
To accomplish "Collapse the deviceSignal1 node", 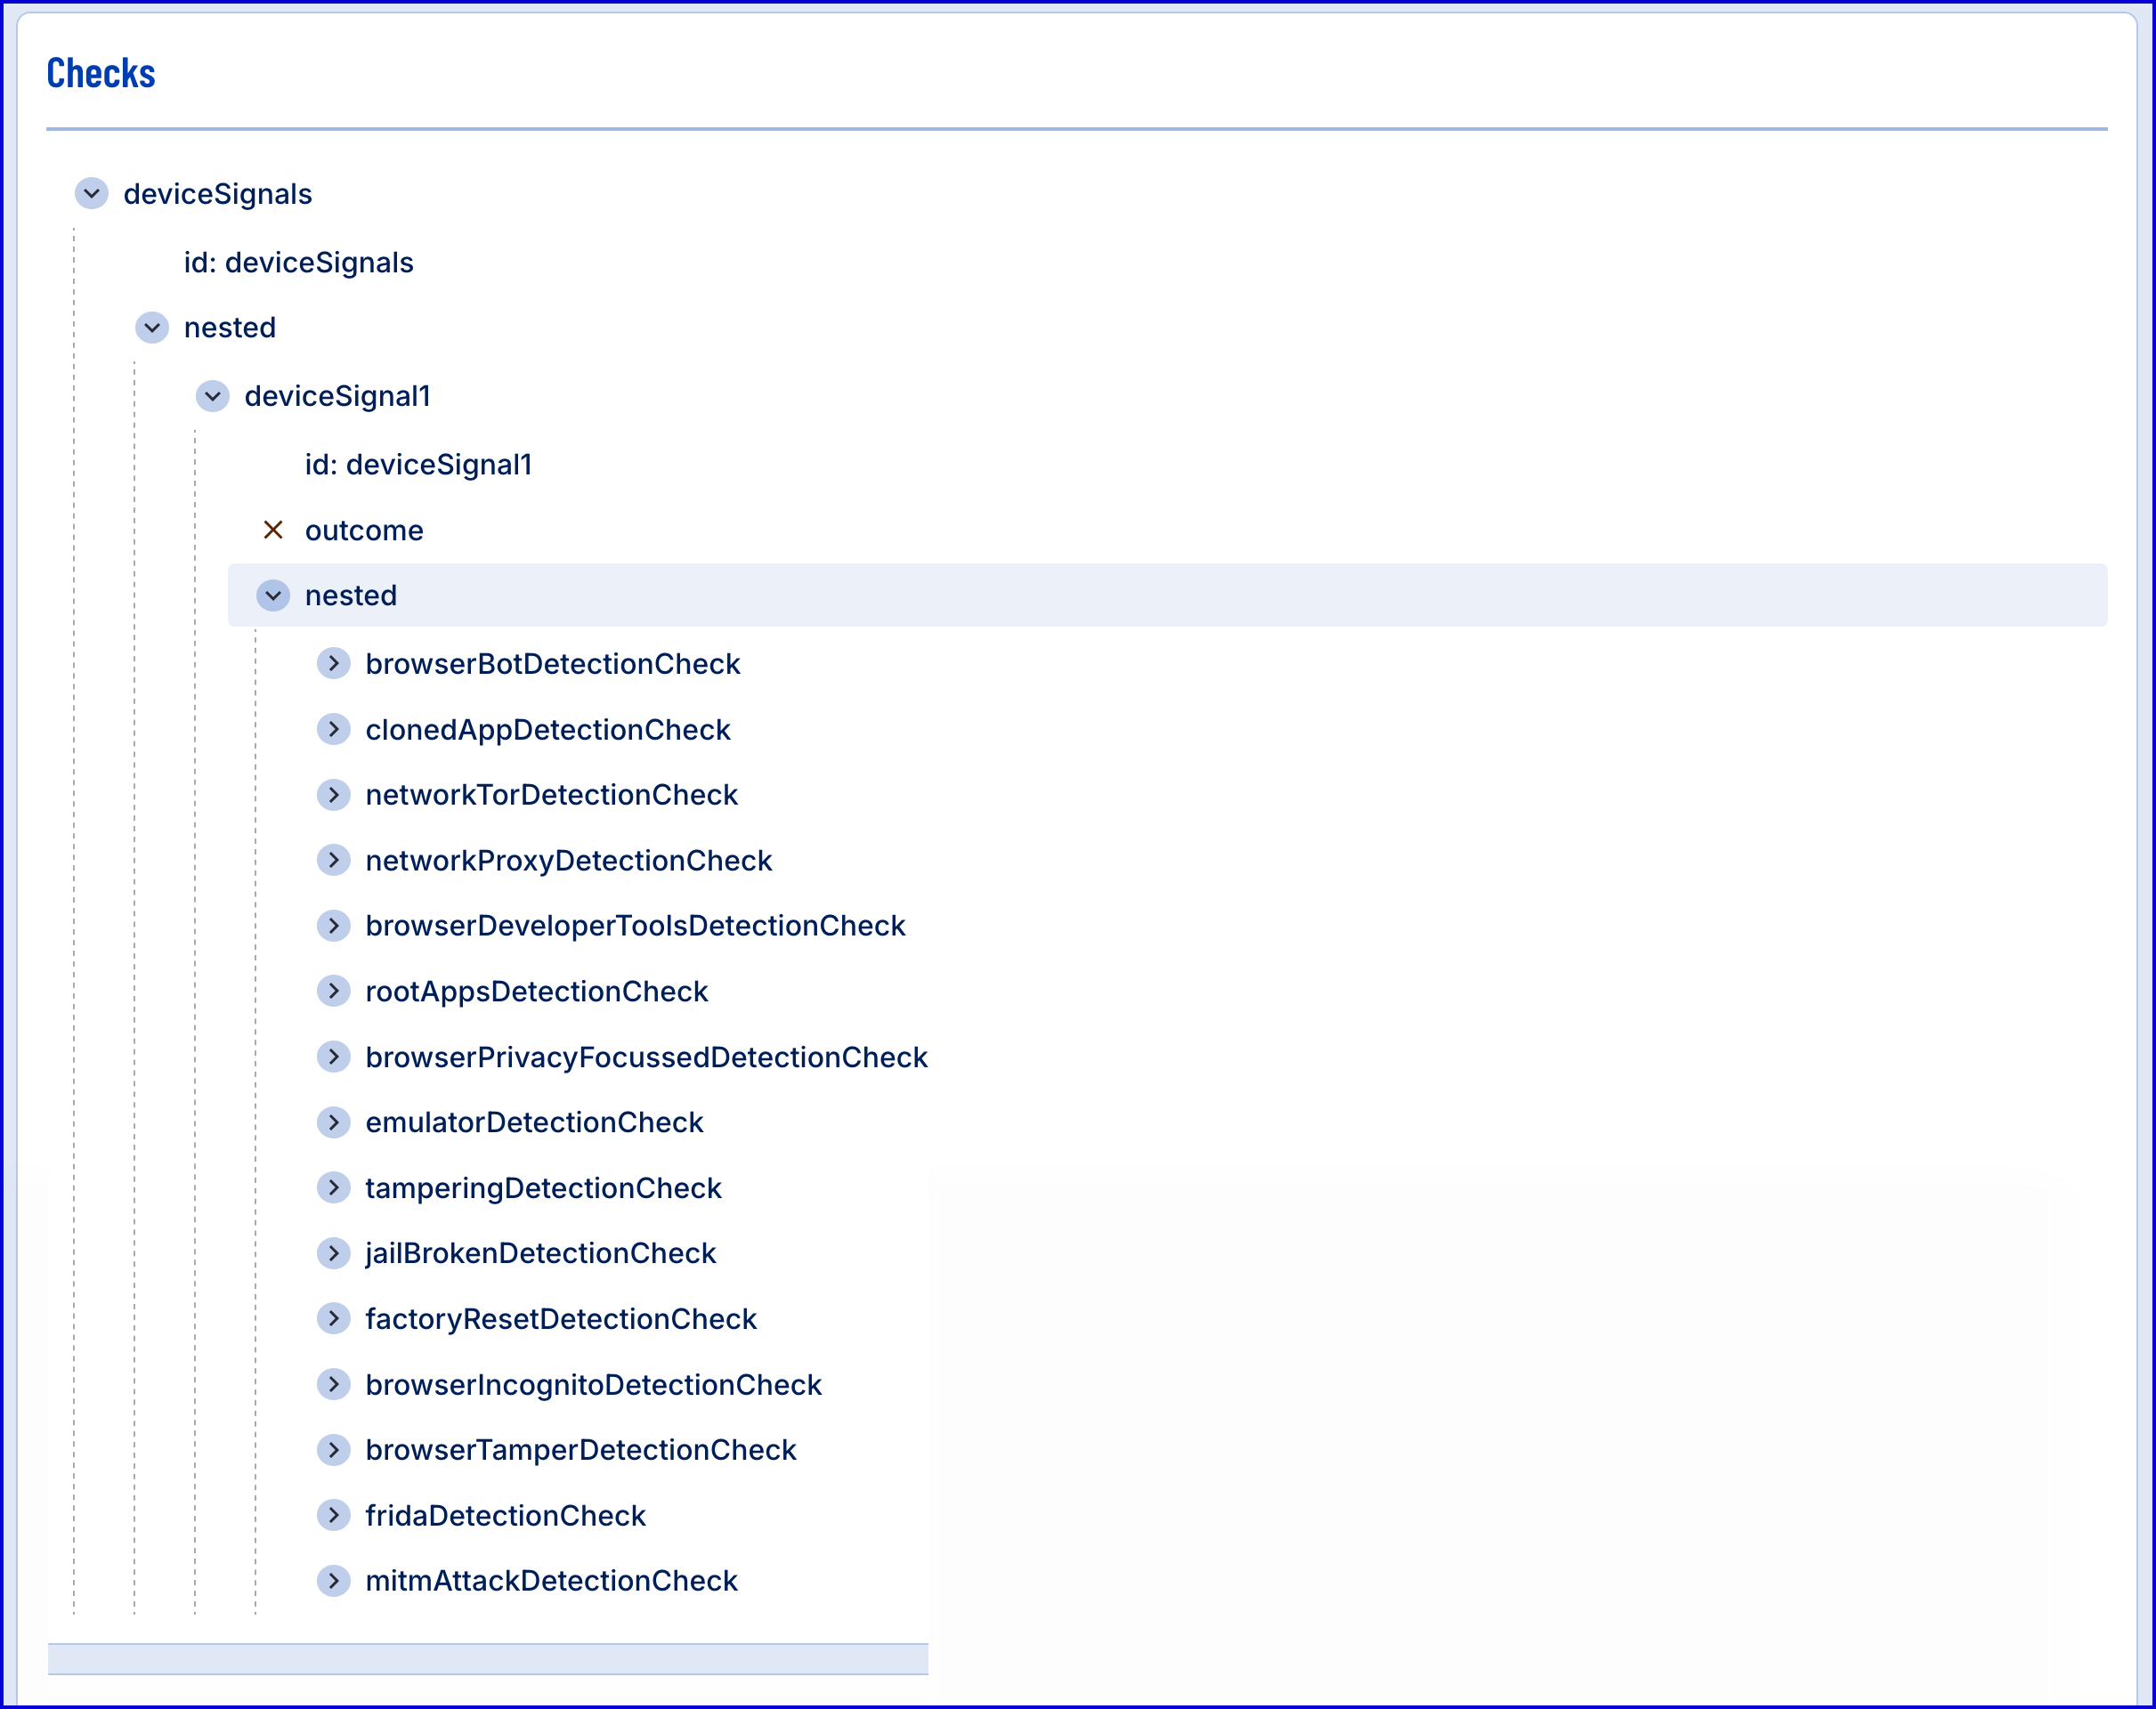I will (x=212, y=396).
